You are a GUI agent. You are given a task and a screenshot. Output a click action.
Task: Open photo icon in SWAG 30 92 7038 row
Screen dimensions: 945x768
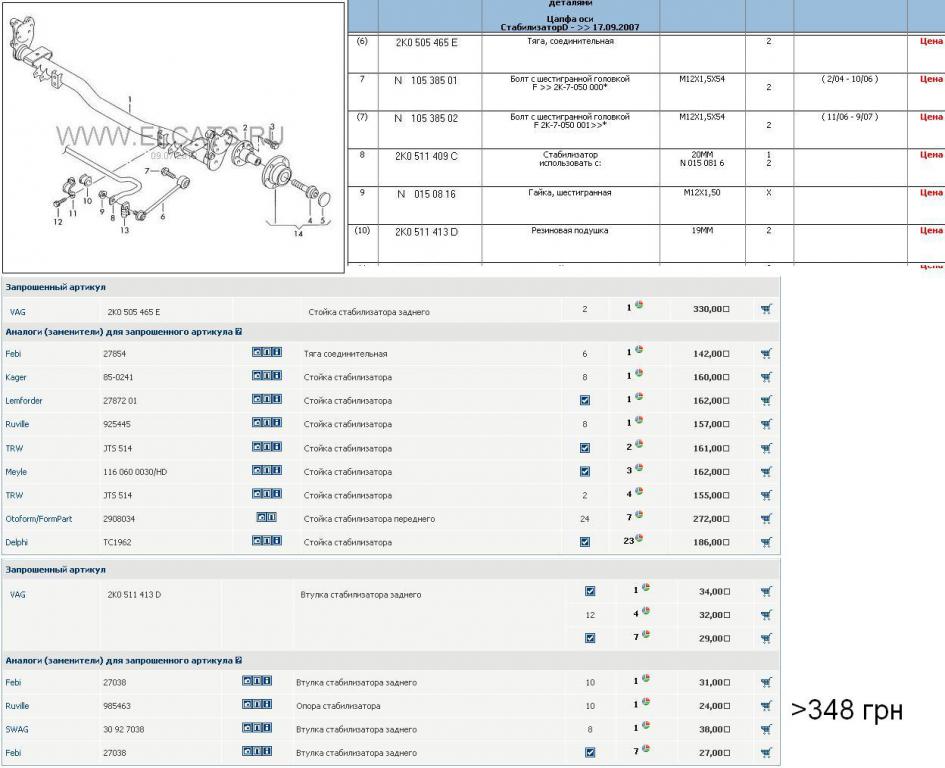(x=247, y=728)
